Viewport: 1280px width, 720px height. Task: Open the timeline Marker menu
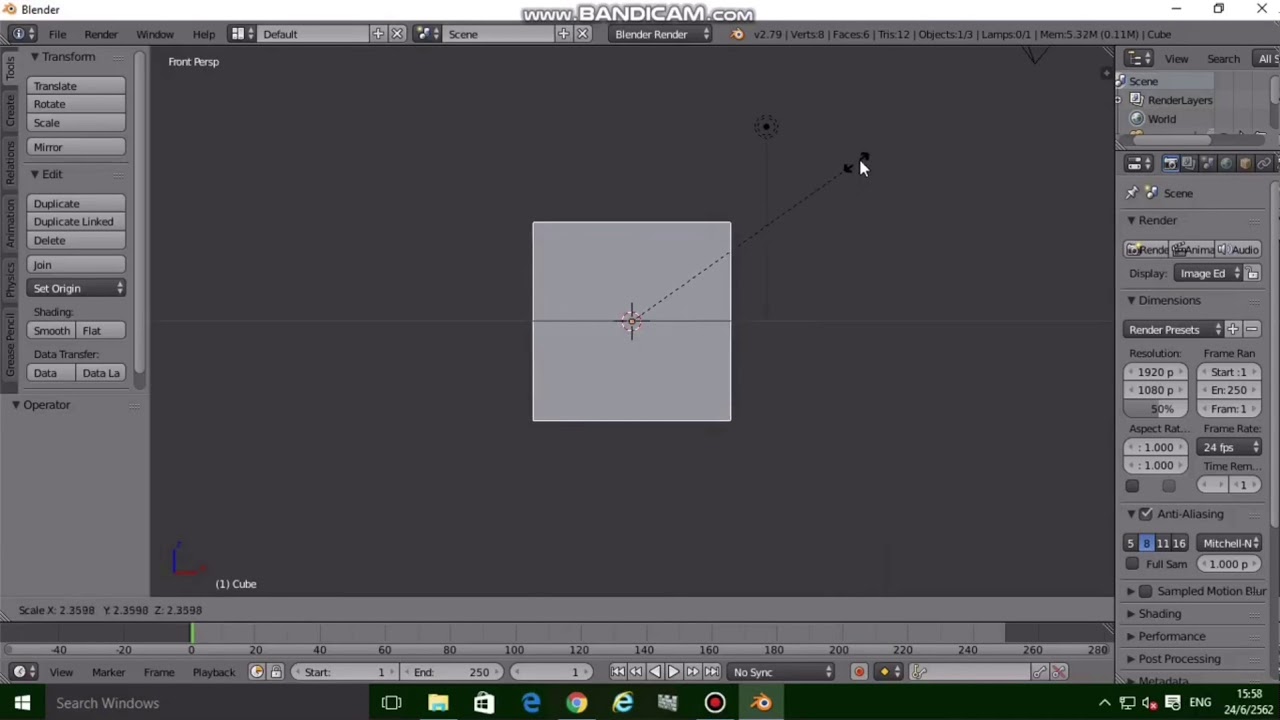click(x=108, y=672)
